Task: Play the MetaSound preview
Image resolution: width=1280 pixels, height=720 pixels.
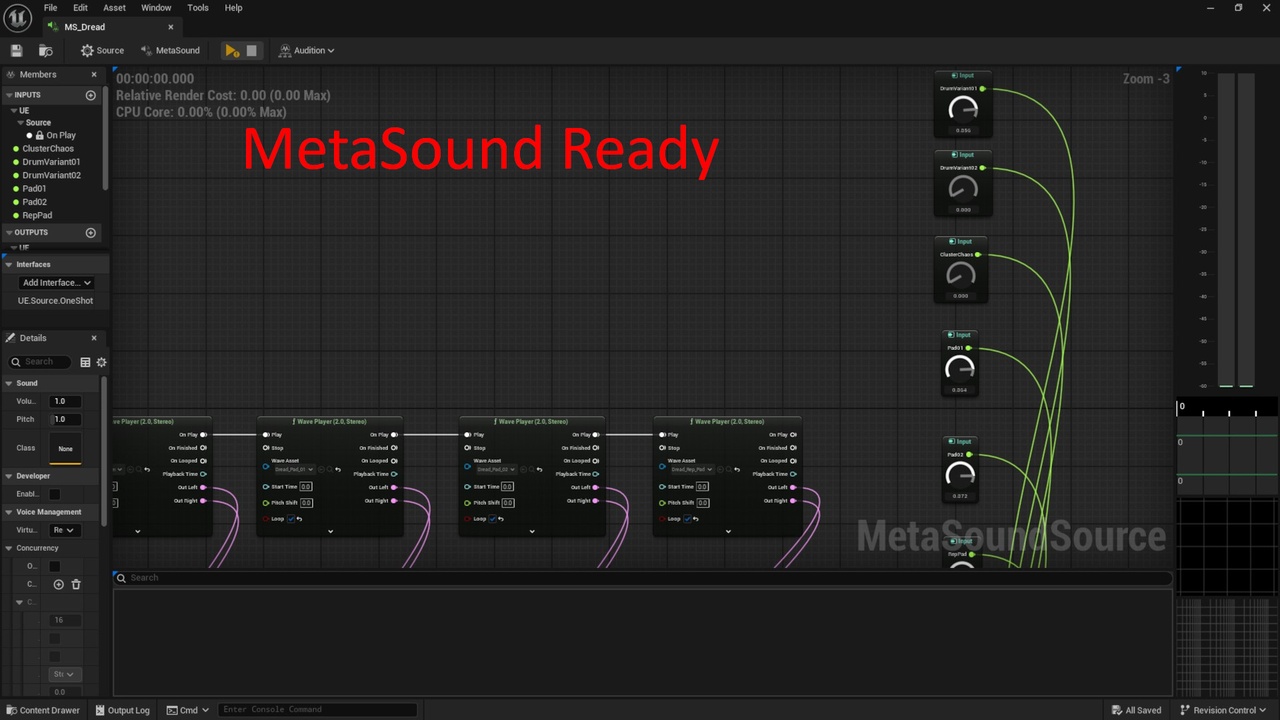Action: 232,50
